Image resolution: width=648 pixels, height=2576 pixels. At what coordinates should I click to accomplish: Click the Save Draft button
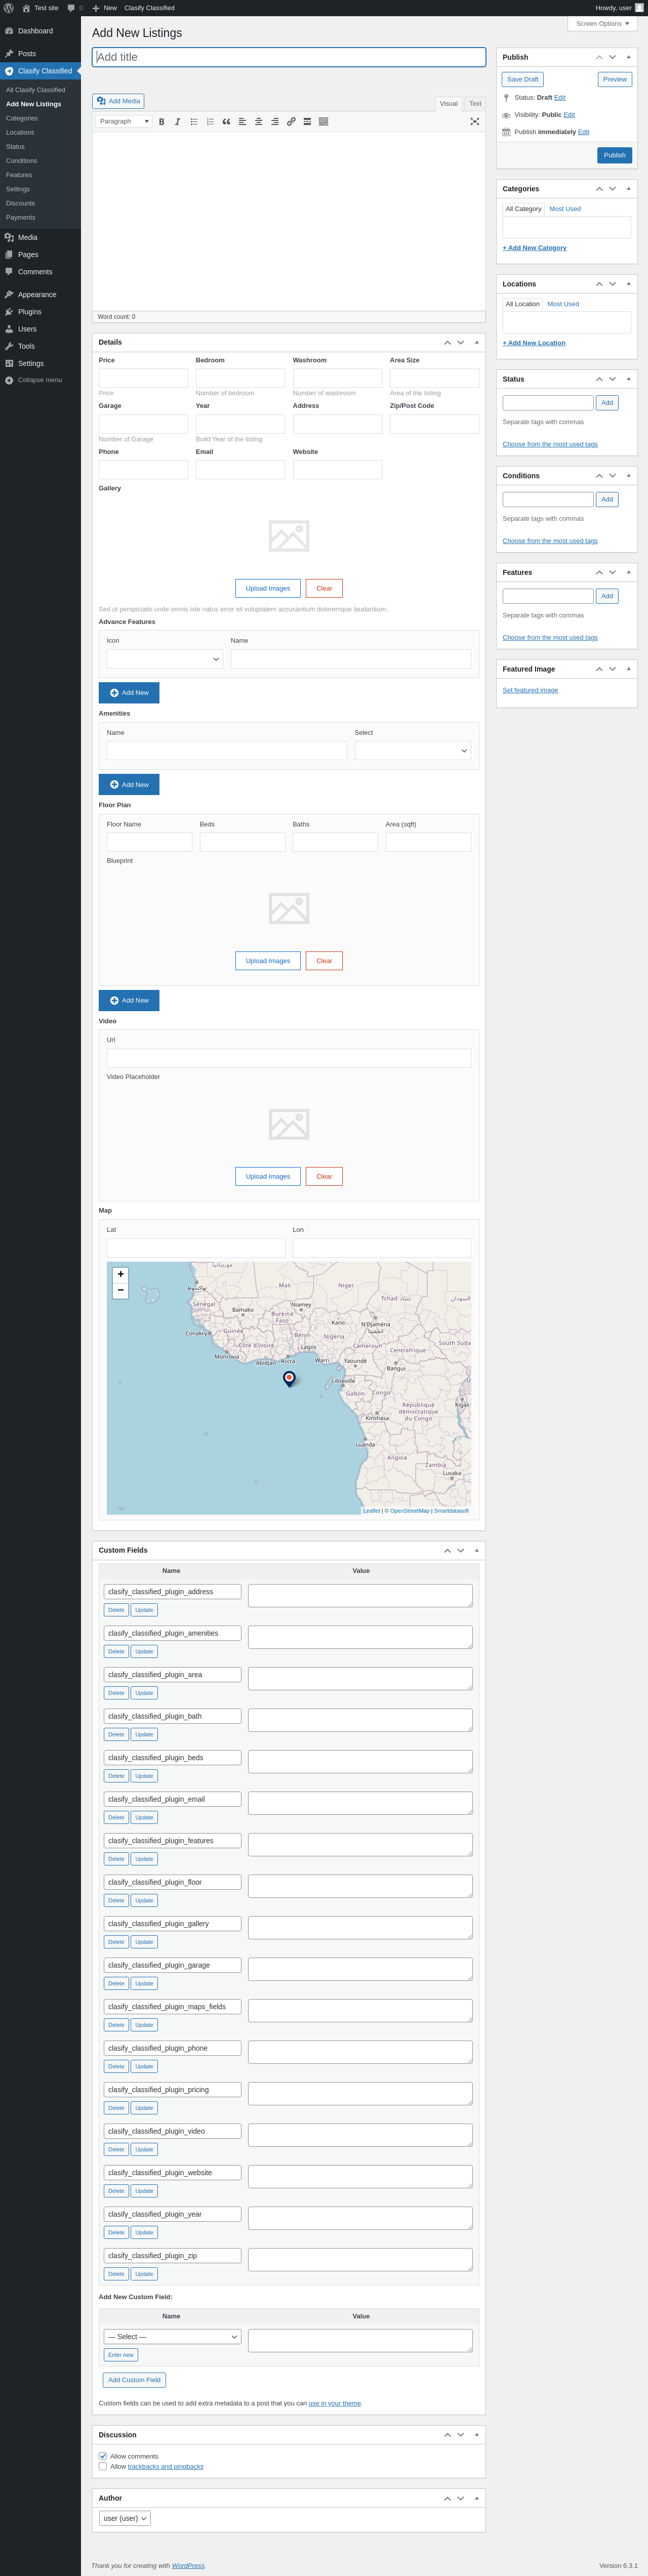tap(522, 79)
